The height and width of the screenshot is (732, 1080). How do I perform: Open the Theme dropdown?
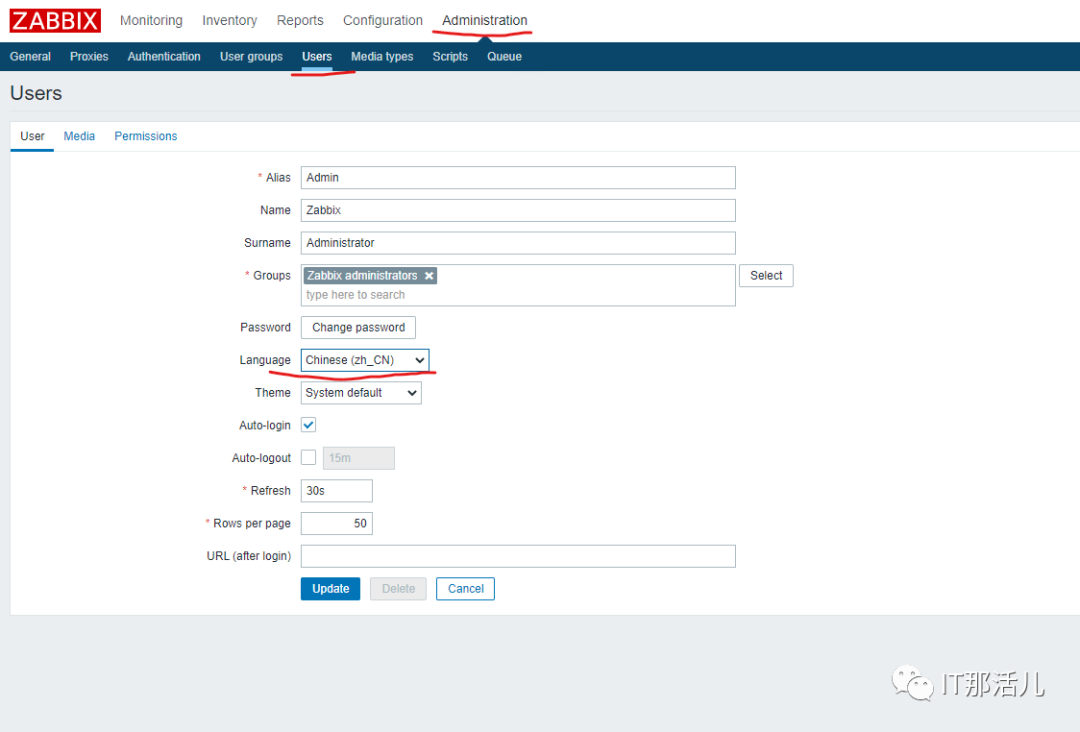point(361,393)
